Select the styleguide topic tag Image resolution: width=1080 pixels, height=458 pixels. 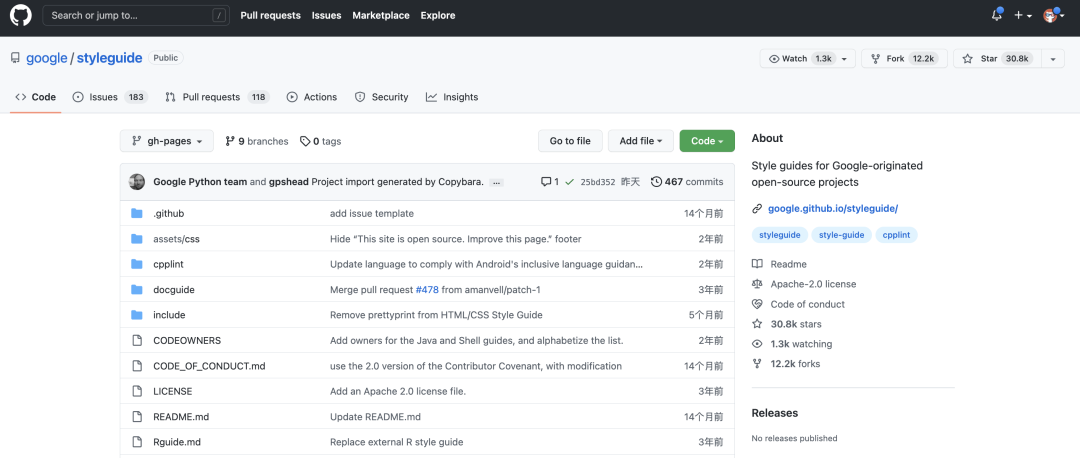pos(780,235)
